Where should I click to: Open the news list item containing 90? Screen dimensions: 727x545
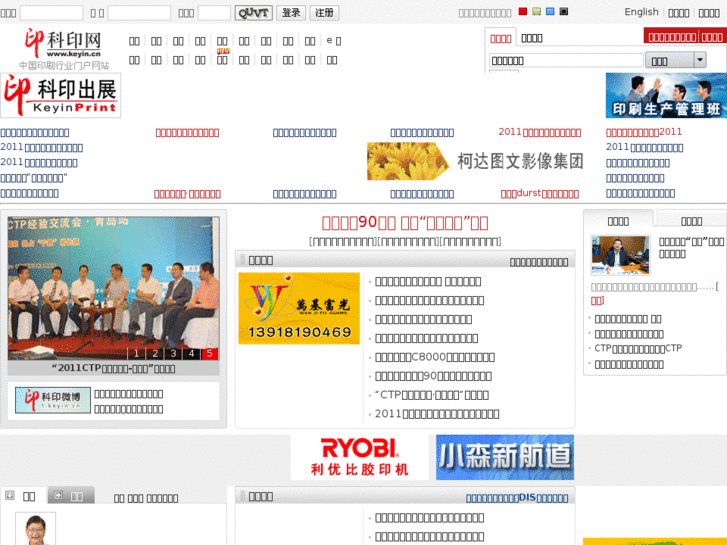(433, 376)
